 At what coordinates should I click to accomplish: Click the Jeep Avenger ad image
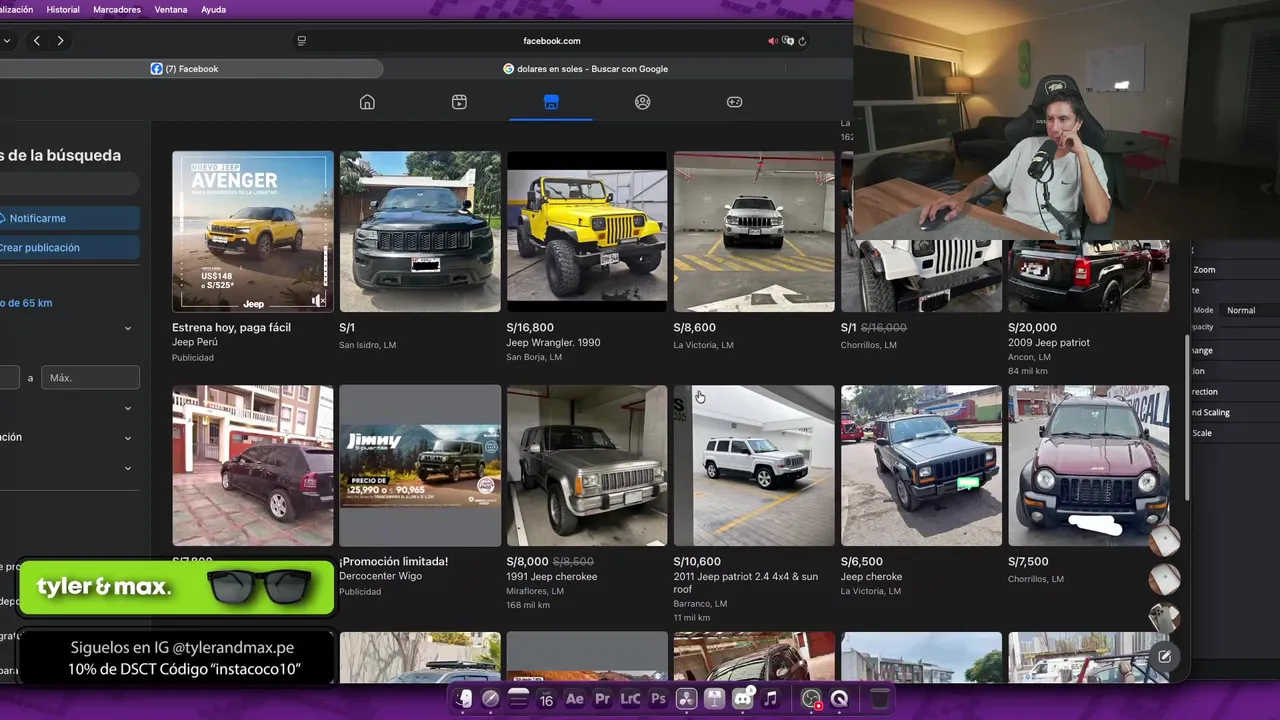point(253,231)
